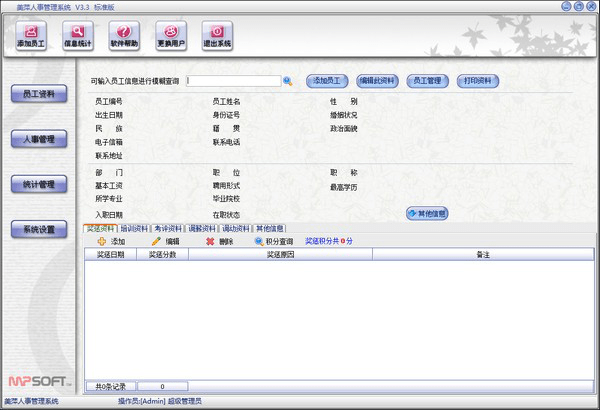Click the 积分查询 search icon
The image size is (600, 410).
(x=259, y=241)
